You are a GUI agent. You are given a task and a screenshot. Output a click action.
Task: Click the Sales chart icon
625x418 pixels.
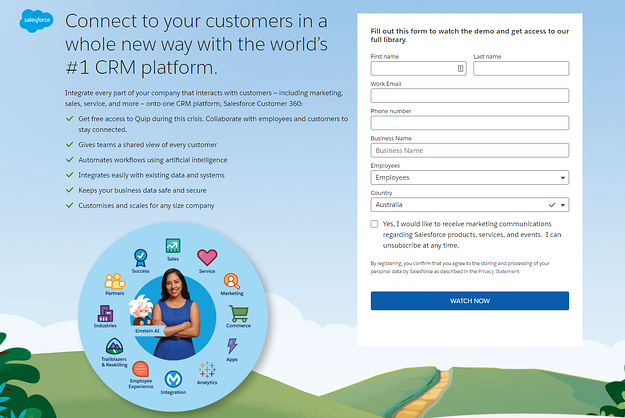coord(173,245)
